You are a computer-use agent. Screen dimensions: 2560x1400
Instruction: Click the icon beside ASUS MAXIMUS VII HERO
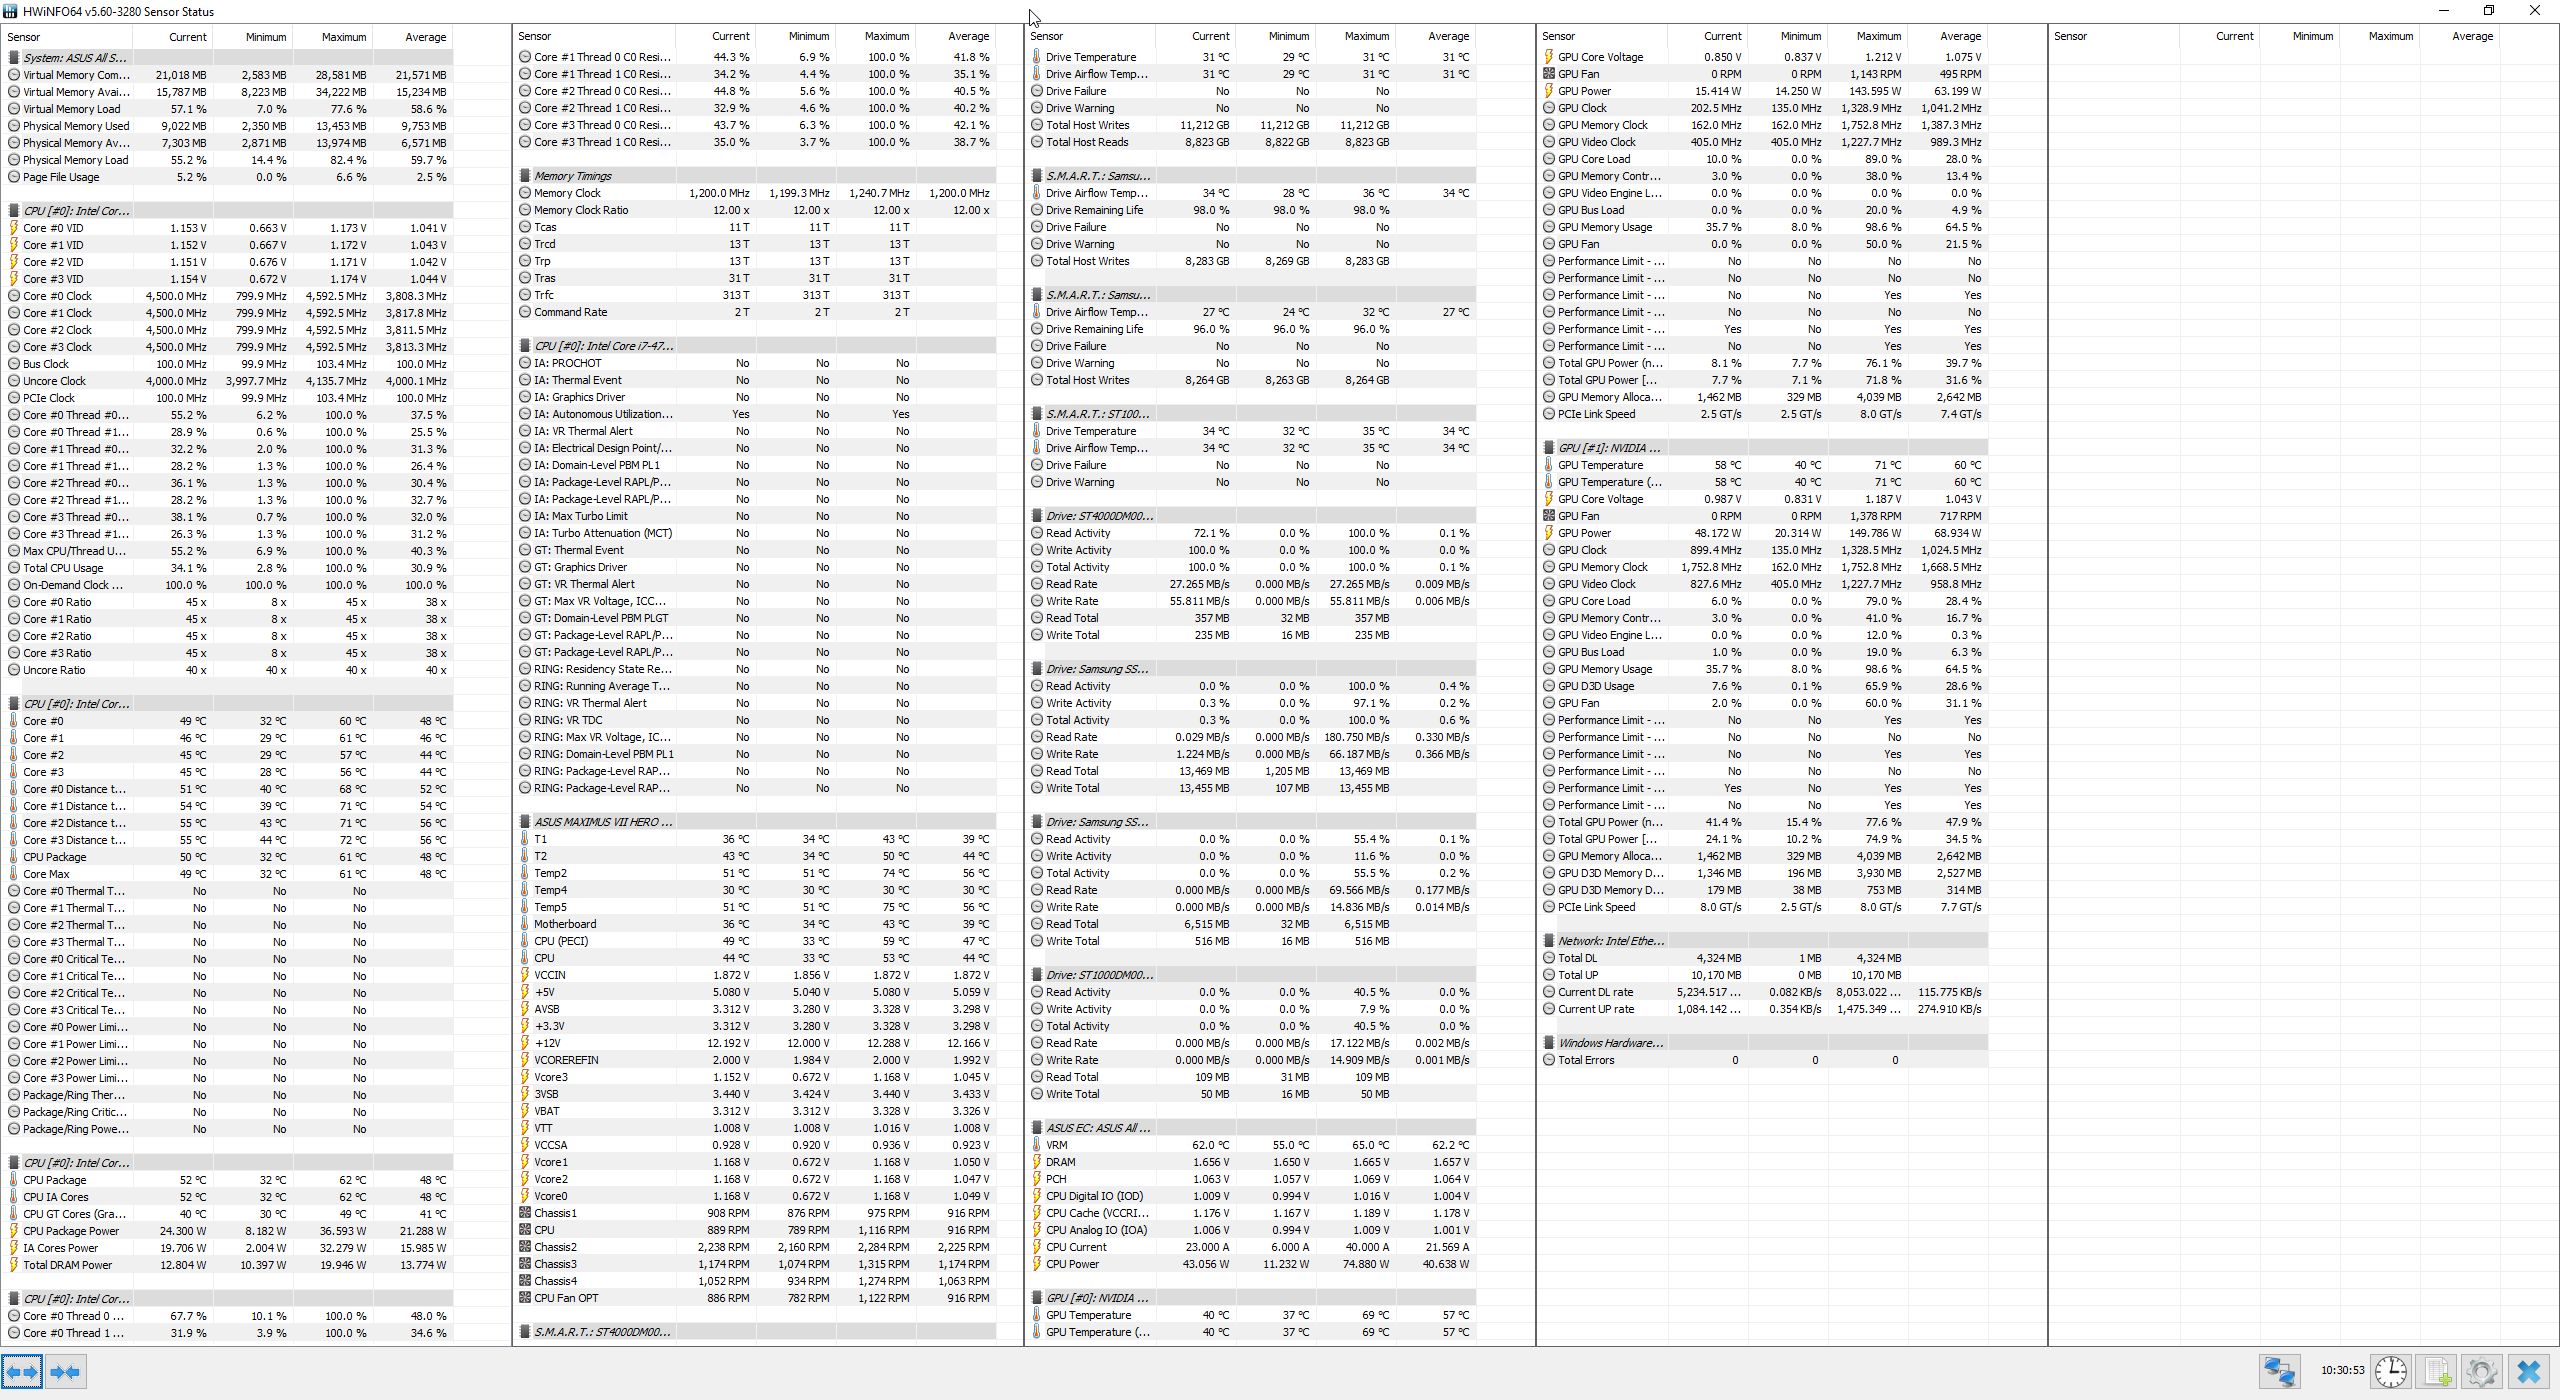point(525,822)
